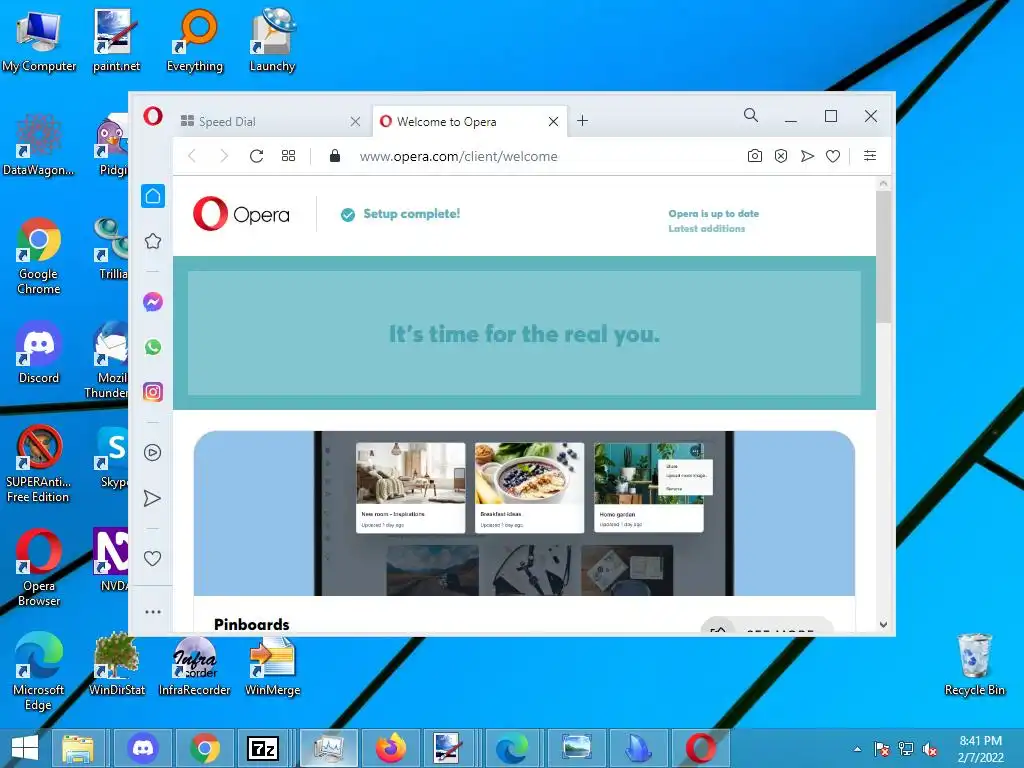Go forward with the forward arrow
1024x768 pixels.
pos(224,156)
